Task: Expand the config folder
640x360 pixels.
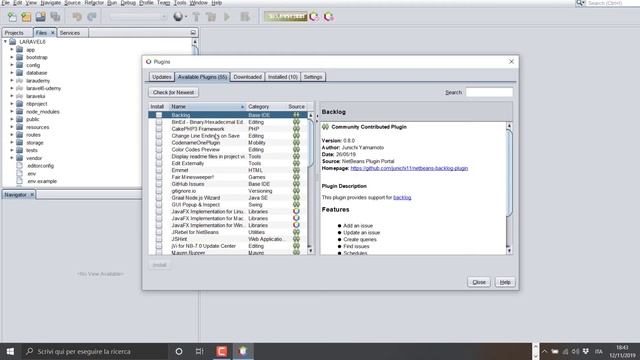Action: tap(12, 65)
